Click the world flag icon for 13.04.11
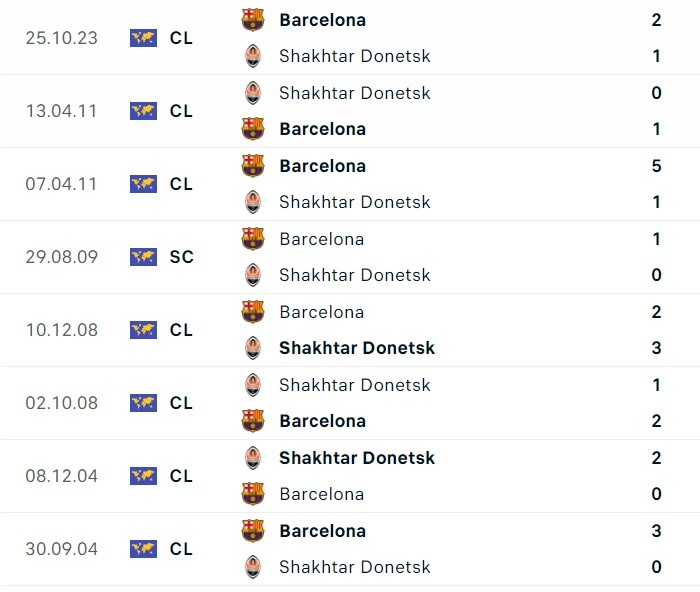 pos(143,111)
